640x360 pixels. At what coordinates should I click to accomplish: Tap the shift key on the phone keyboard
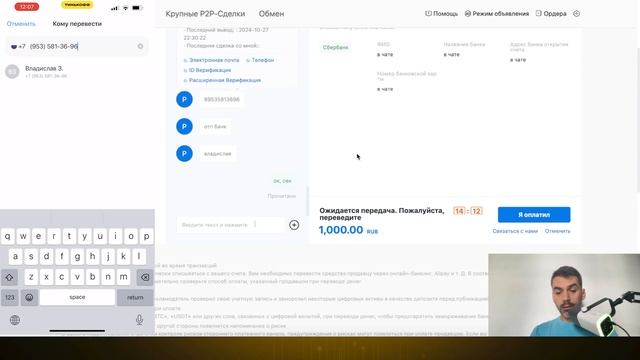9,277
